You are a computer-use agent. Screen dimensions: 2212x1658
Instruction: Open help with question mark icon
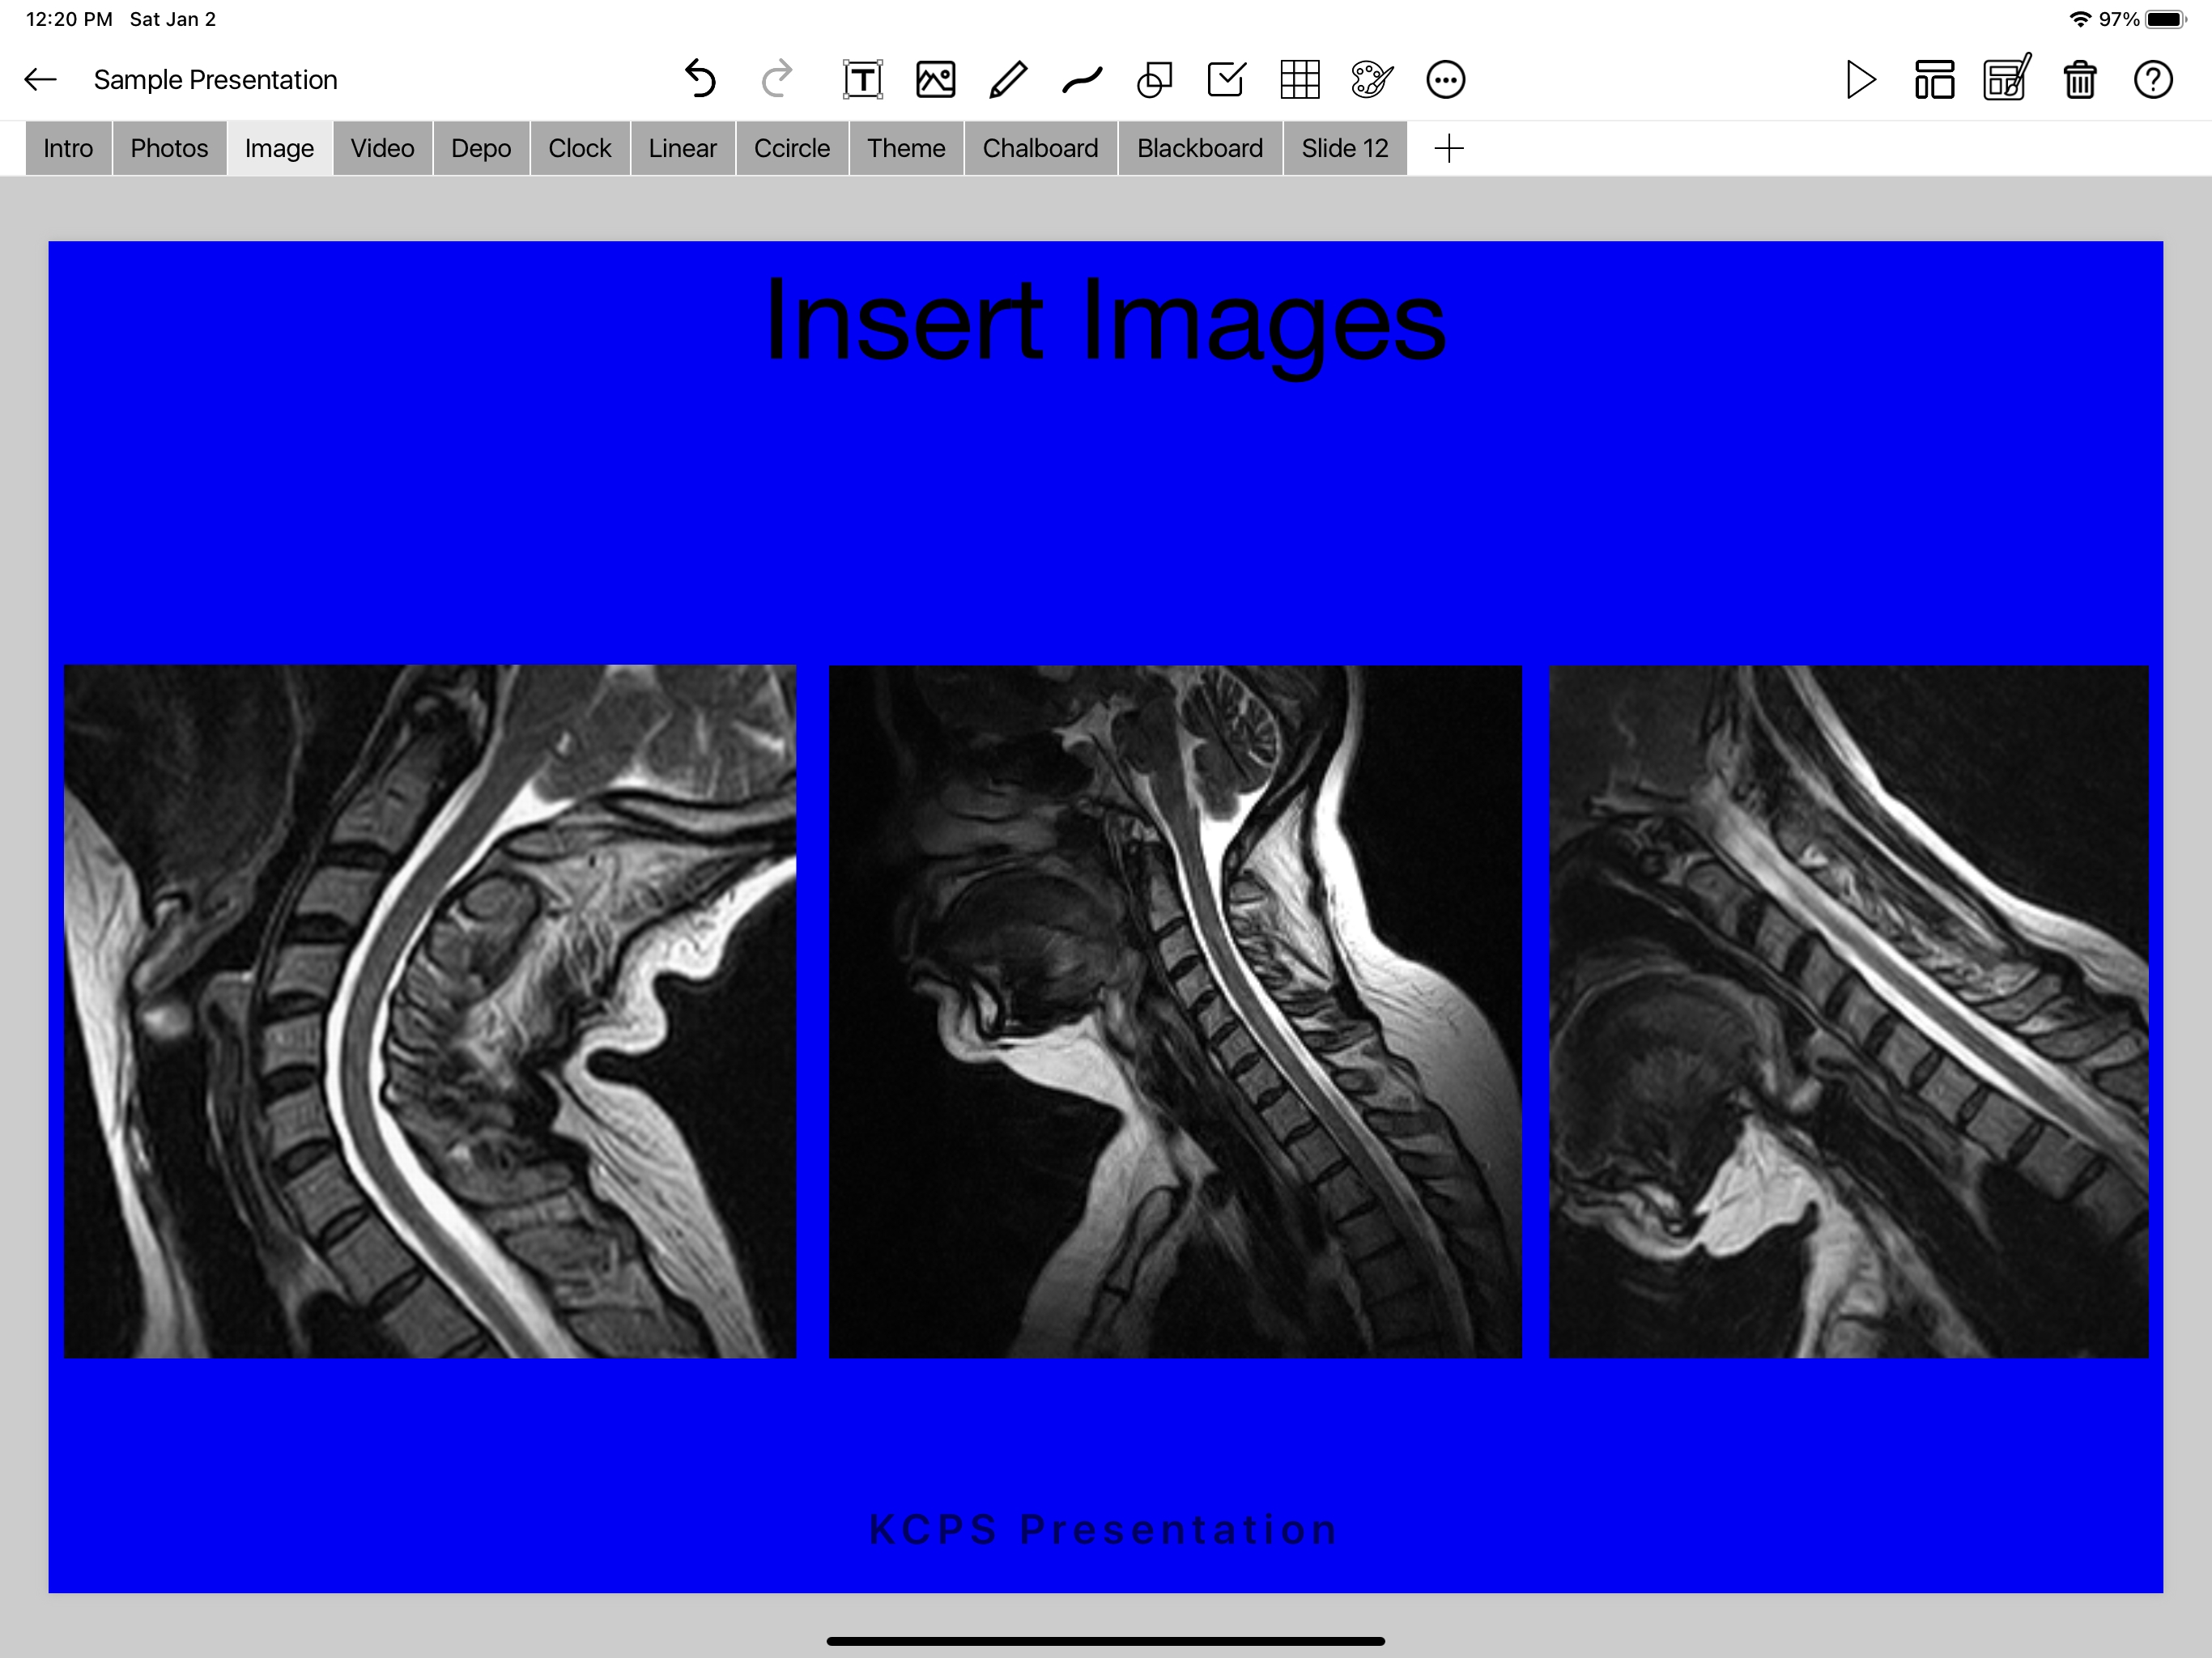(2153, 80)
